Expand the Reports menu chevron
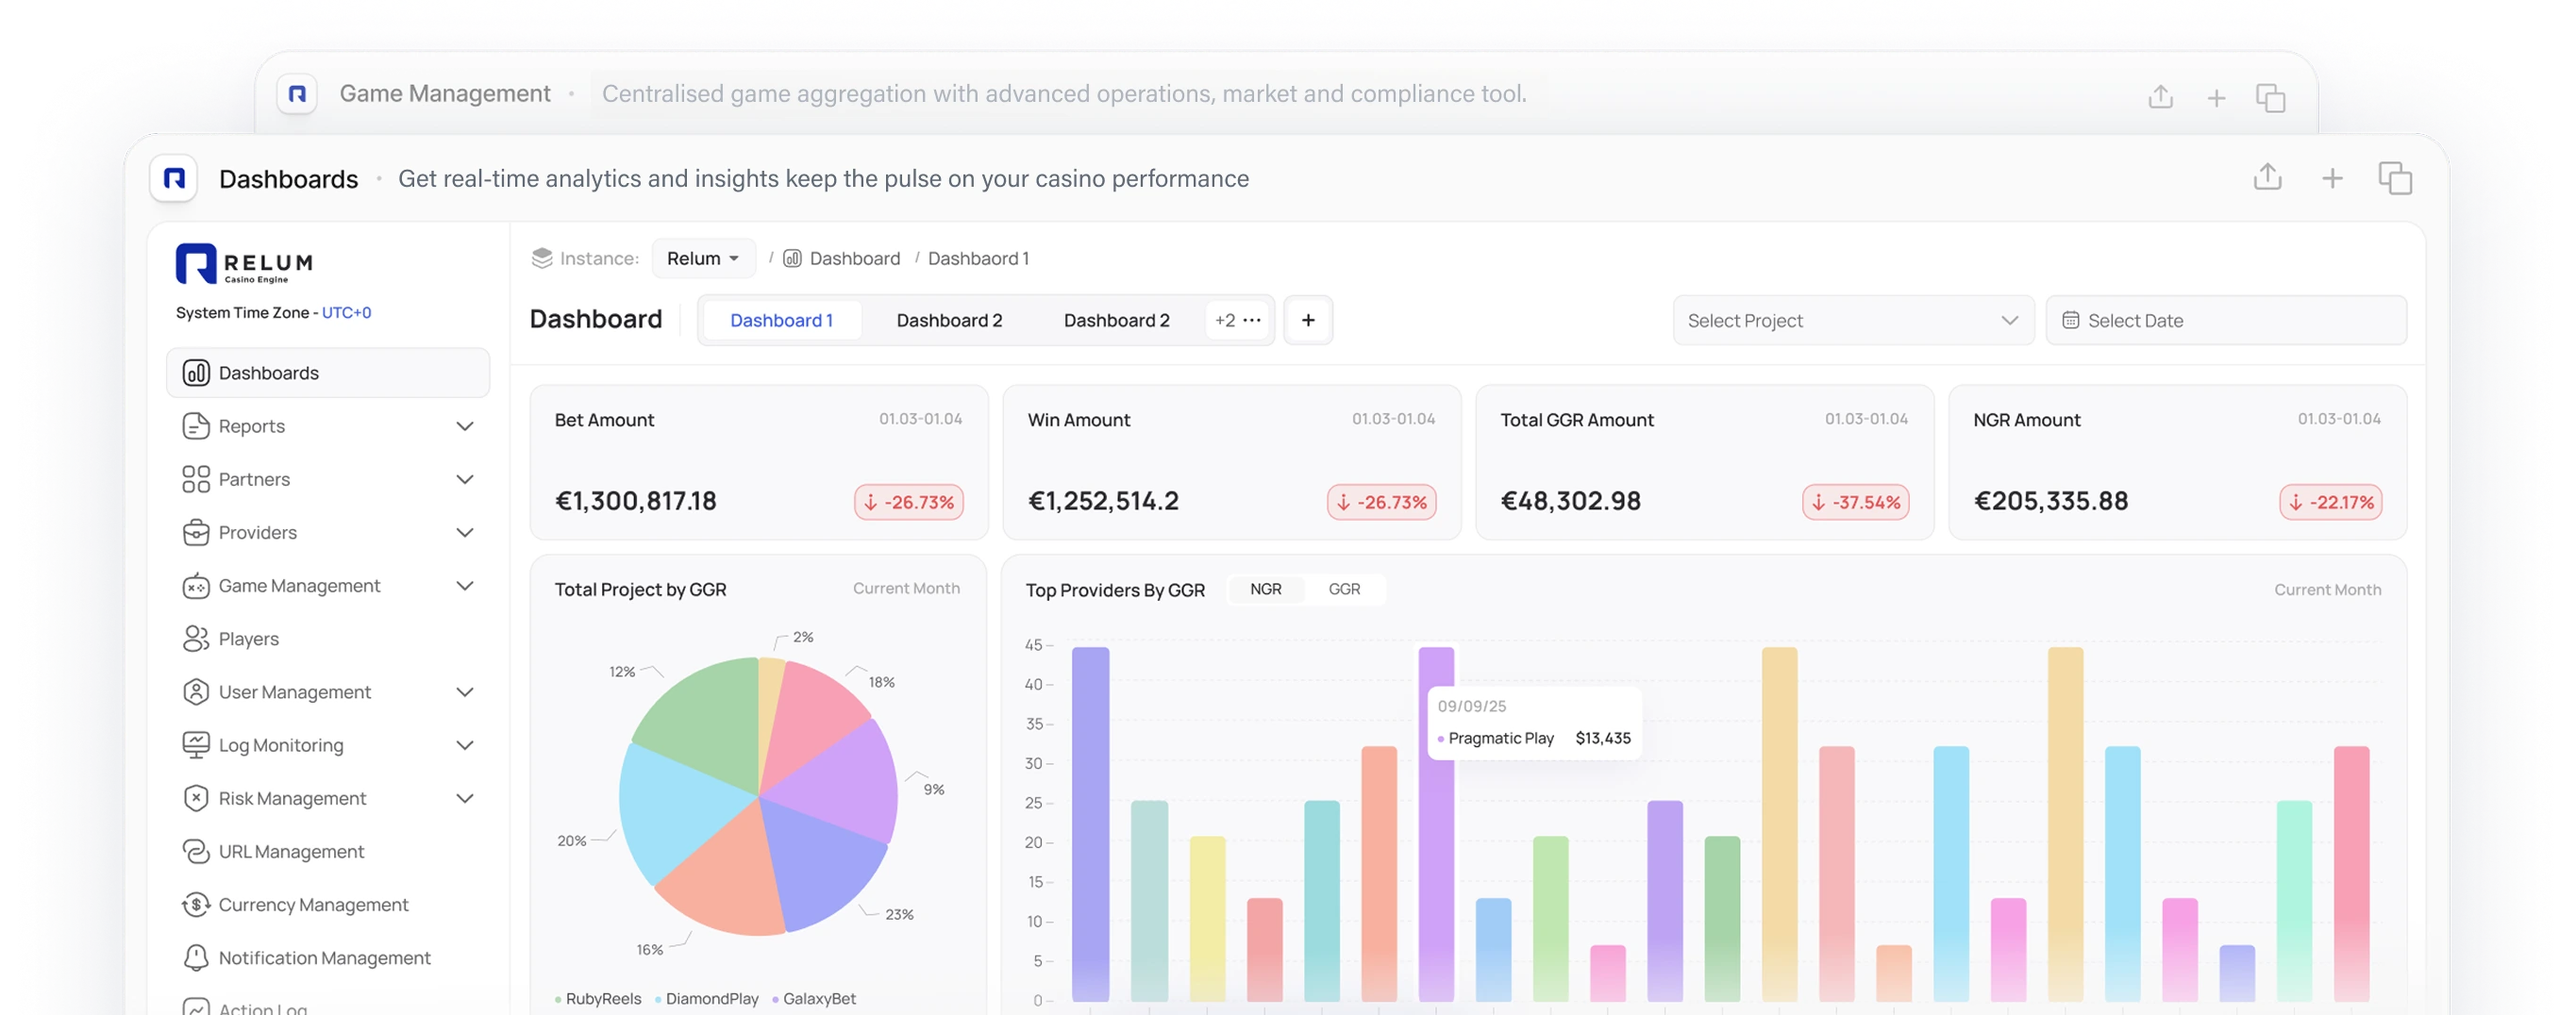 coord(465,426)
